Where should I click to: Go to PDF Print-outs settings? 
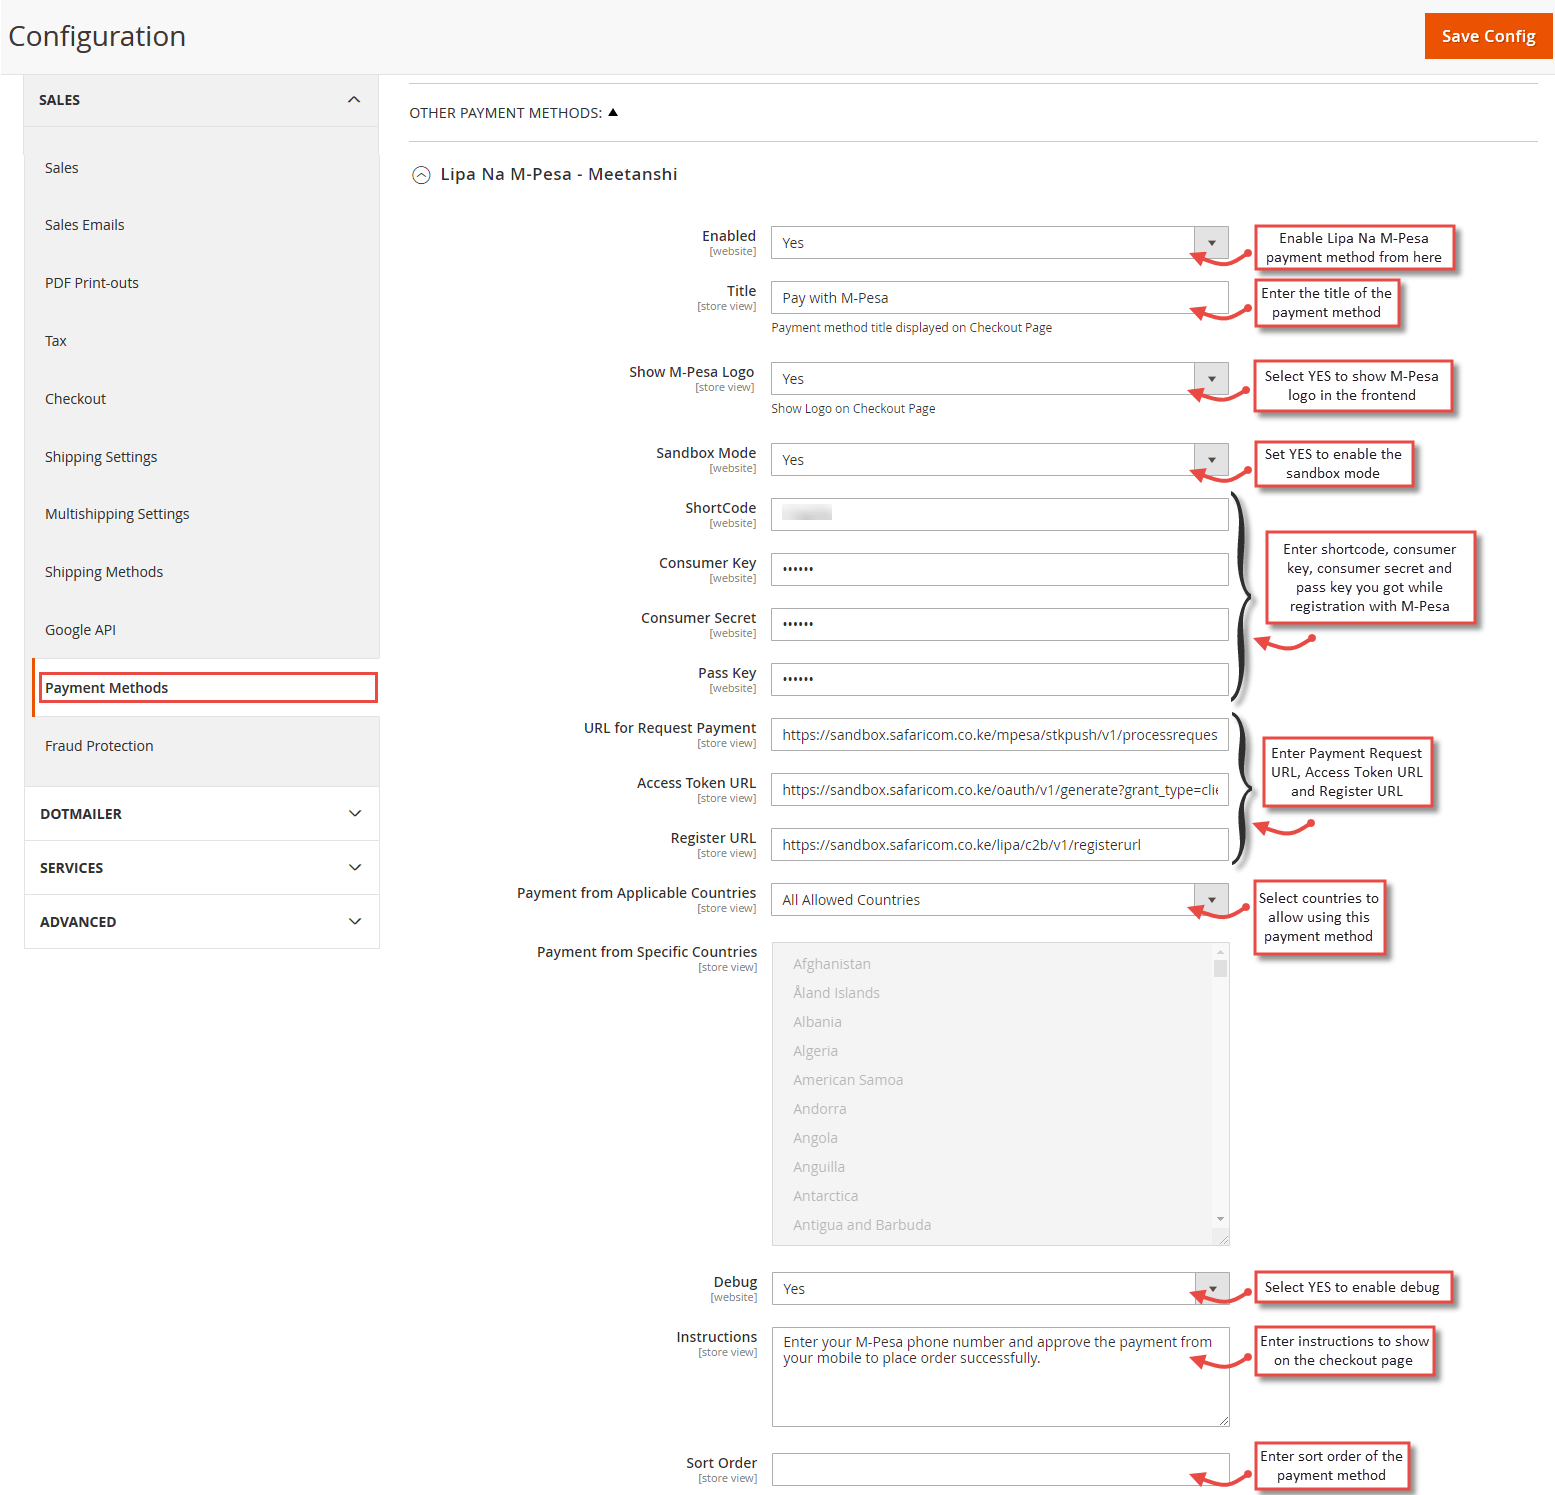click(x=92, y=283)
